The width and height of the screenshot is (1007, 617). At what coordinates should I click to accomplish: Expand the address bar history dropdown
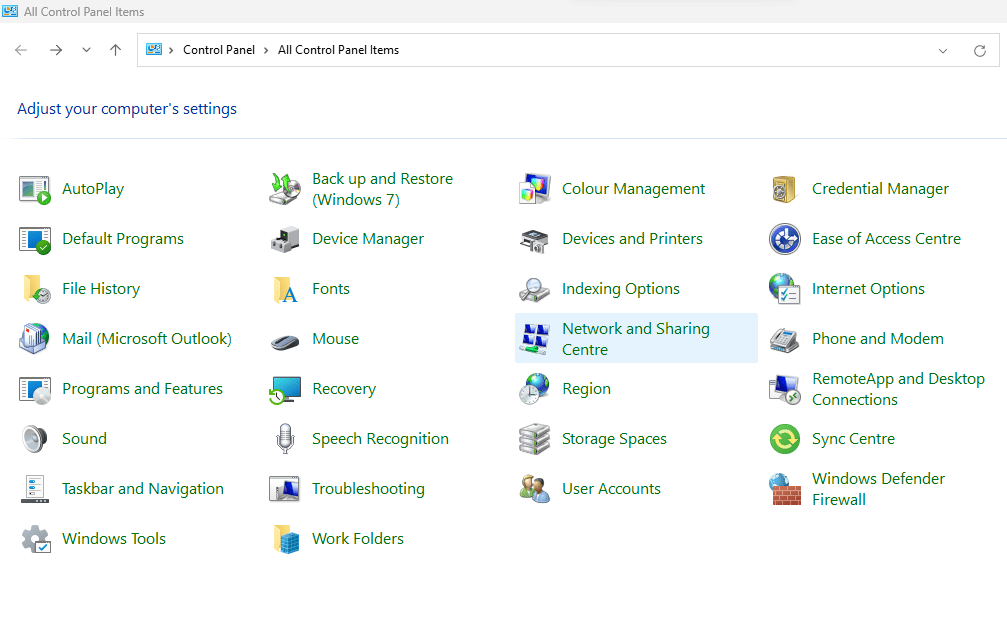tap(943, 49)
